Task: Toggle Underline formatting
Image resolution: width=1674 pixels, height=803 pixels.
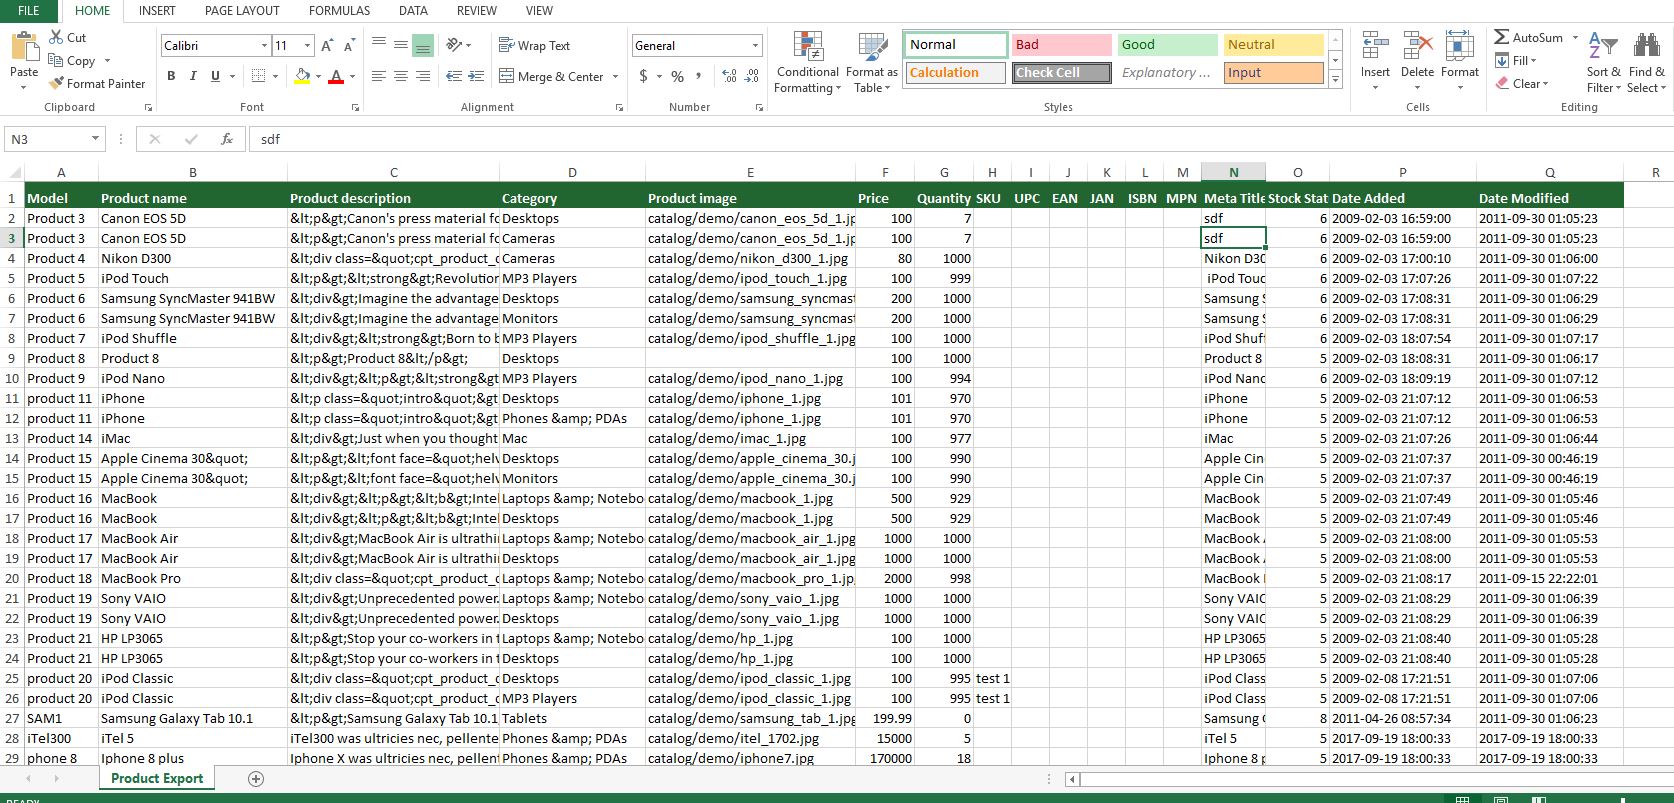Action: tap(215, 76)
